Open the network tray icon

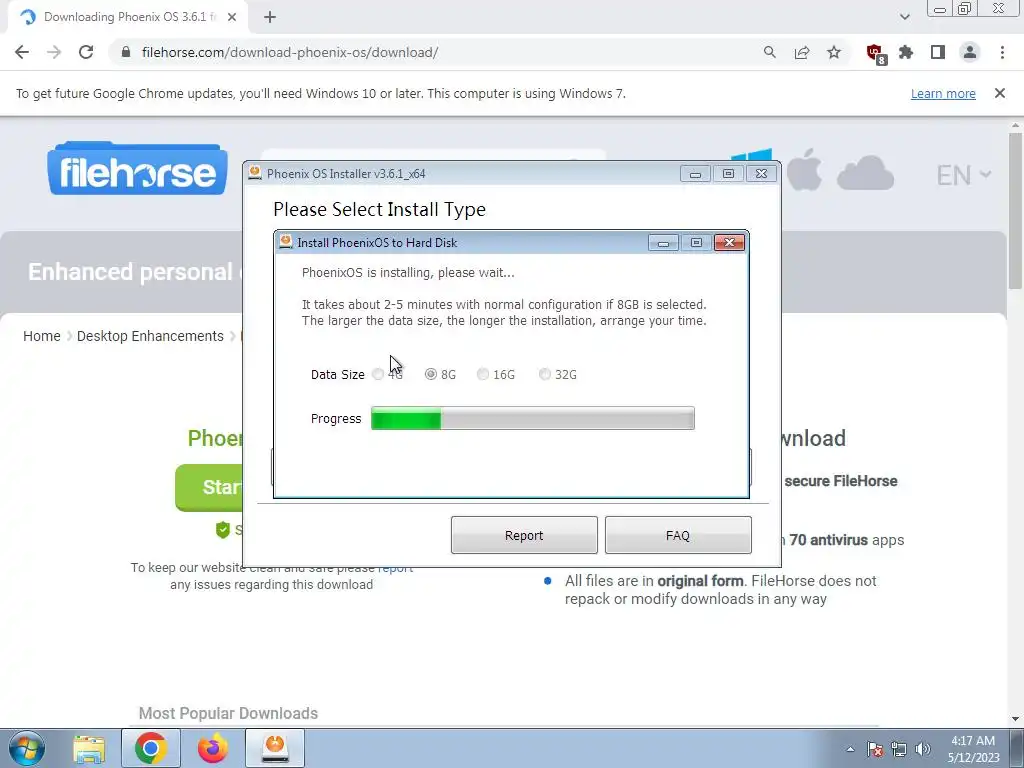coord(899,750)
